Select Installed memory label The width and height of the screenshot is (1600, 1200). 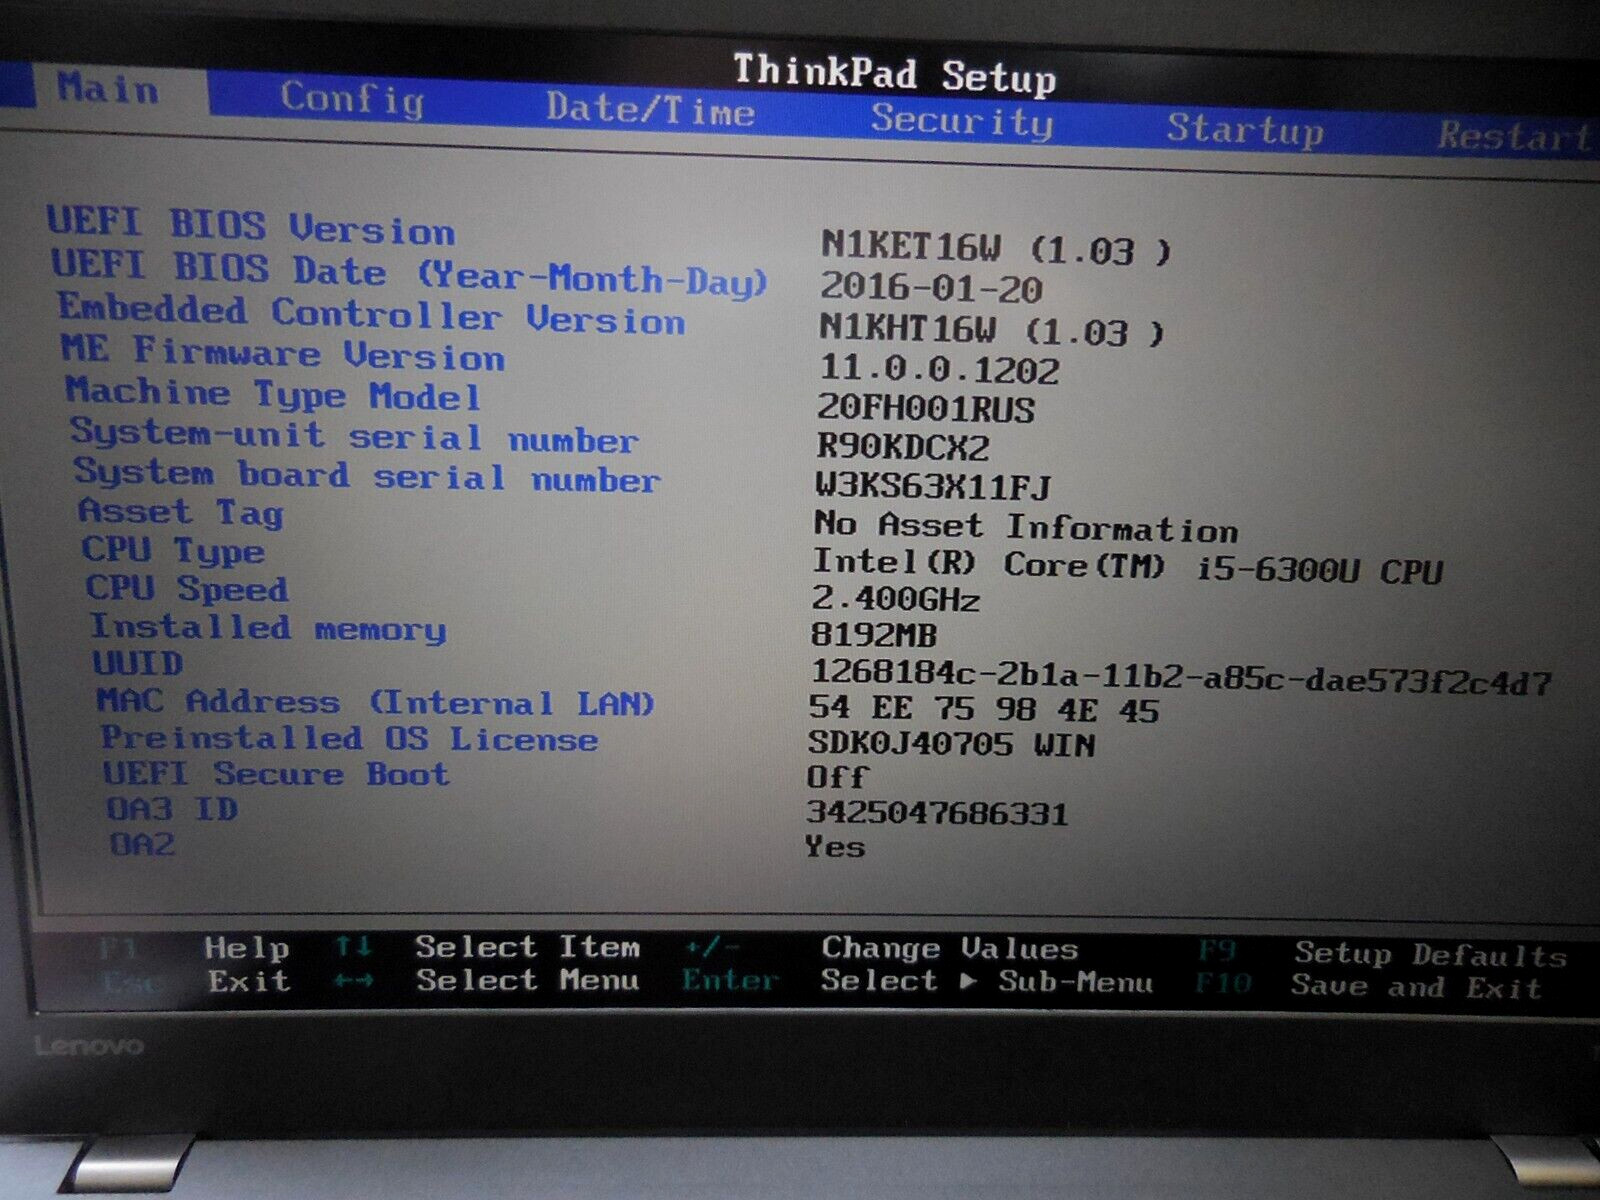[x=268, y=628]
